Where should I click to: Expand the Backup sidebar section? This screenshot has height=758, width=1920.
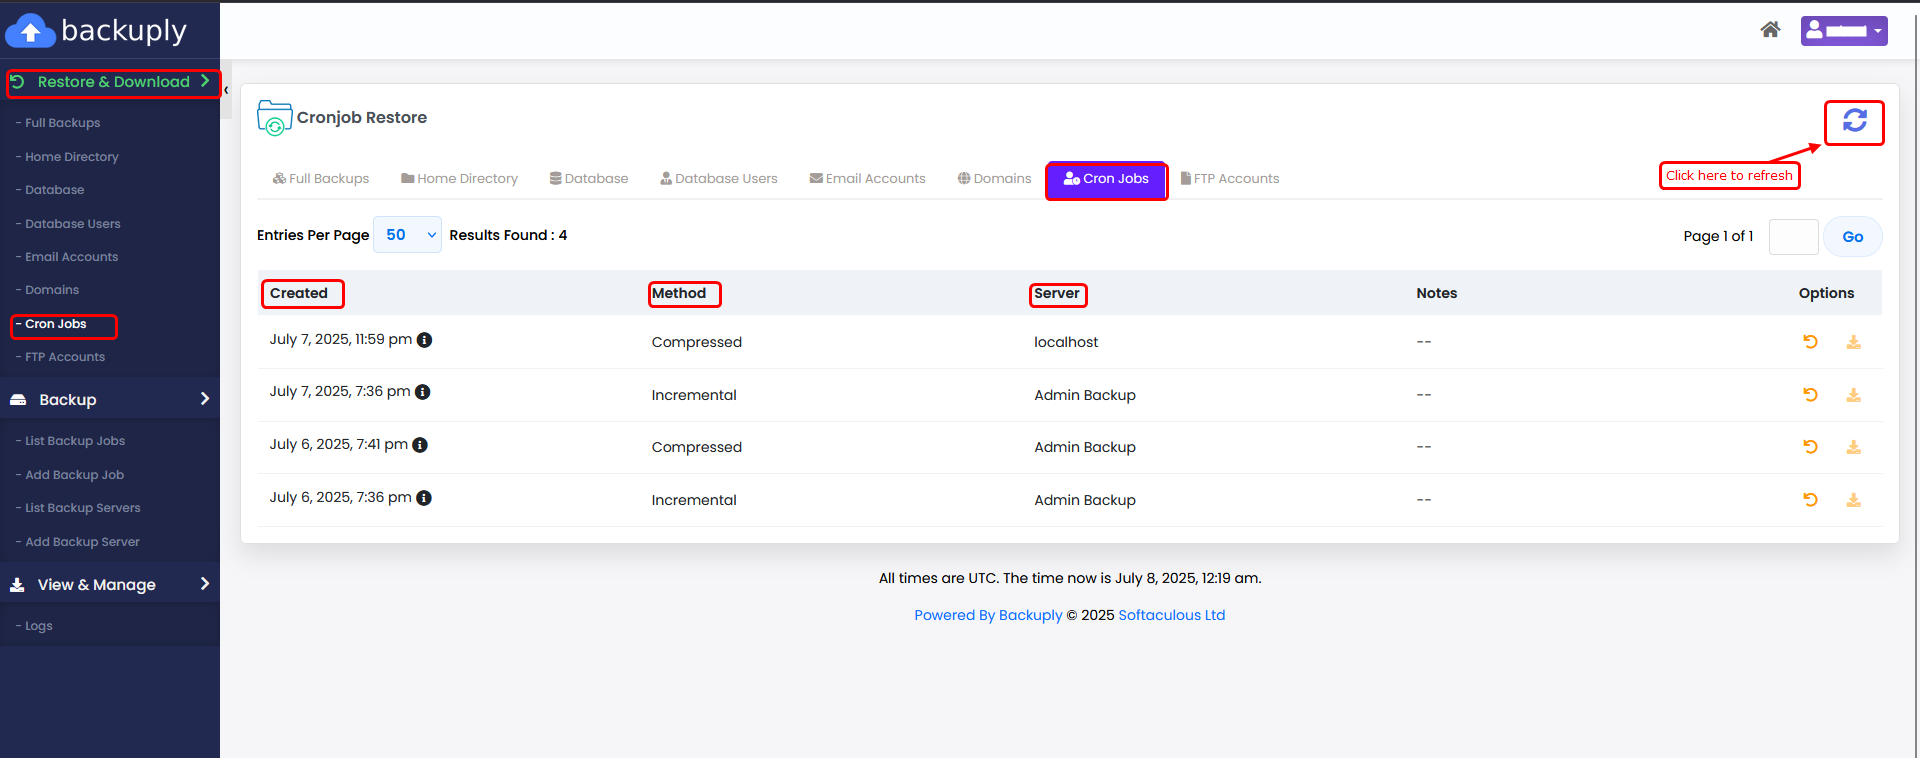point(110,399)
